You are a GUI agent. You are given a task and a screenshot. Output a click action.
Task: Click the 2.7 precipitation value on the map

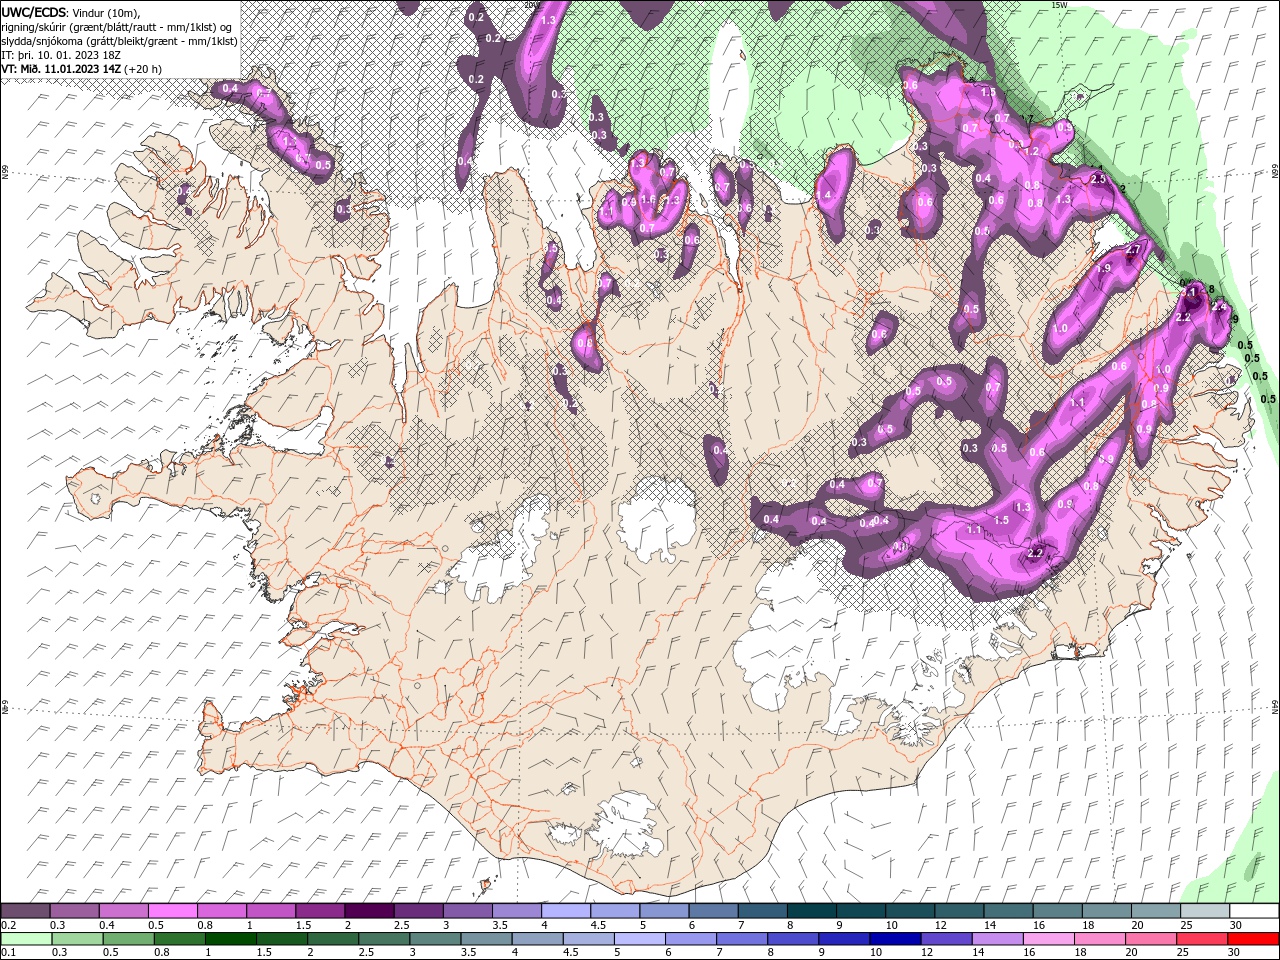[1134, 249]
